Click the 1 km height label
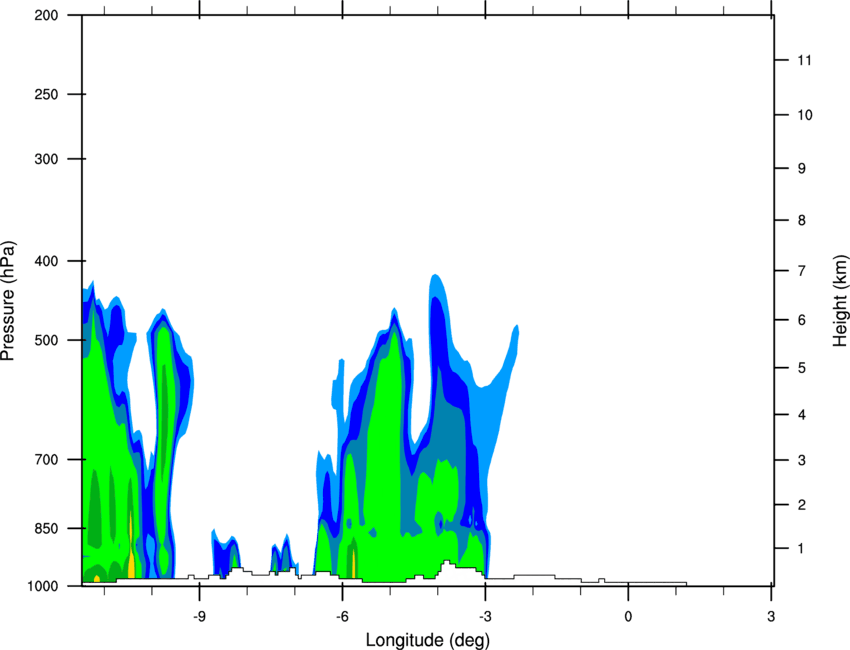The image size is (850, 650). click(801, 549)
